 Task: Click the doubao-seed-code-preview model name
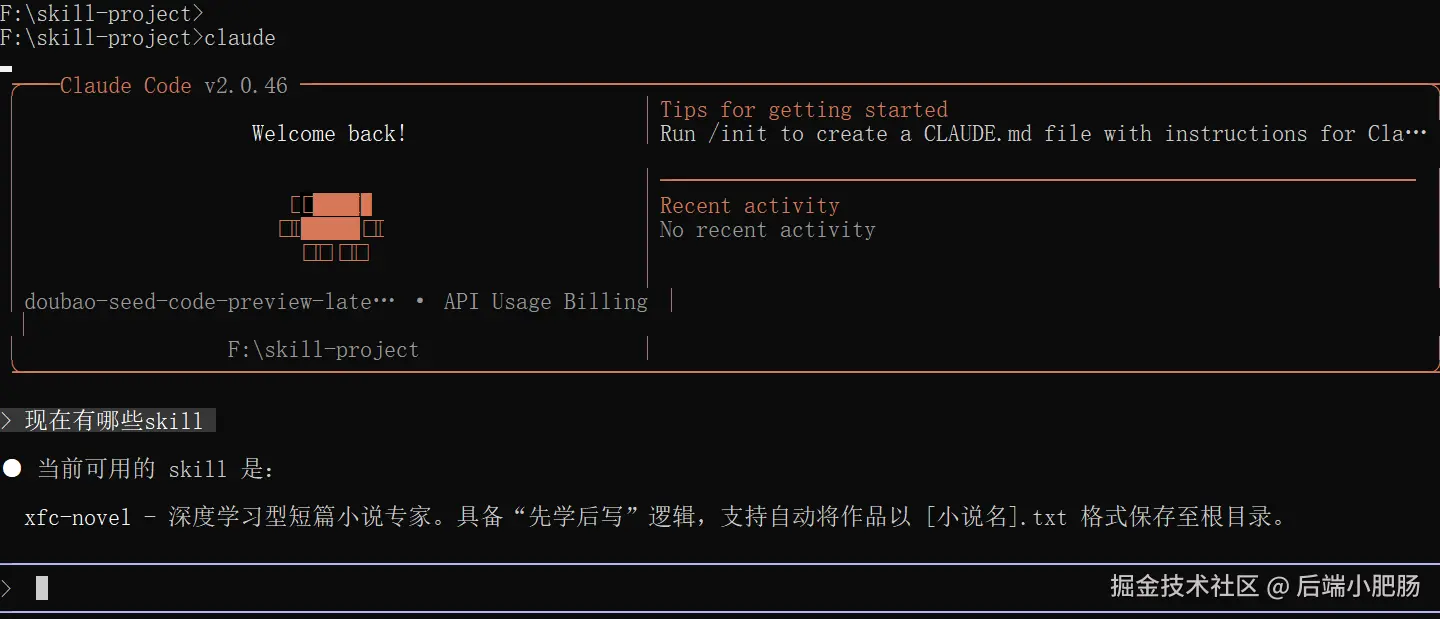click(x=209, y=302)
